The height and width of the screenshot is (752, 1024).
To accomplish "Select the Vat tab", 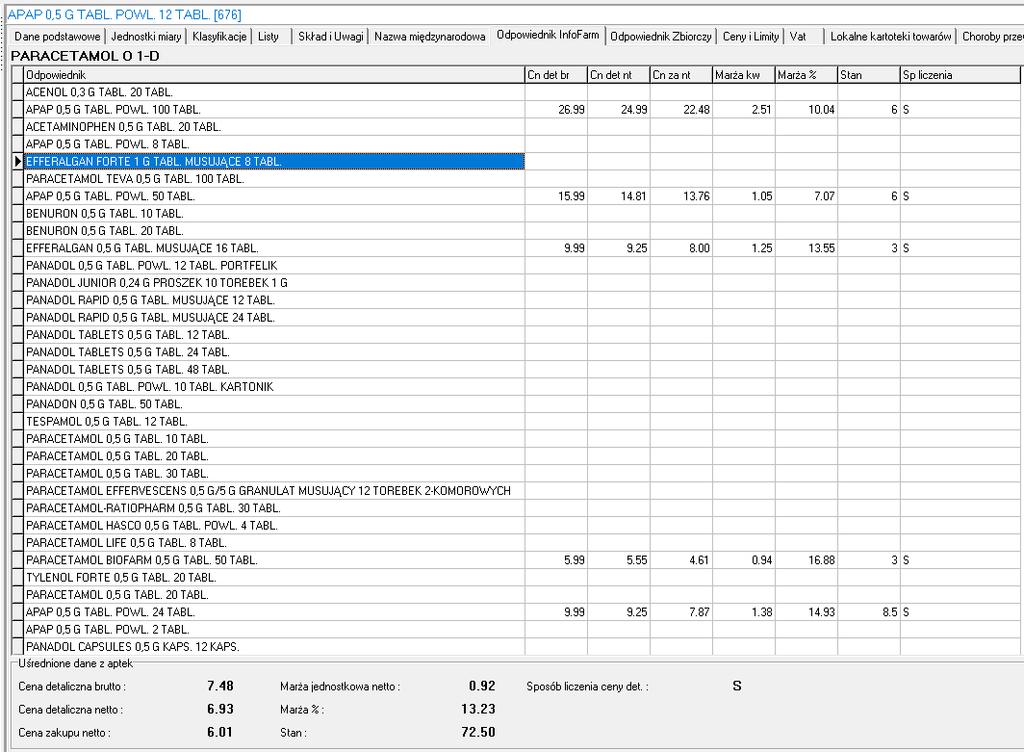I will [x=797, y=37].
